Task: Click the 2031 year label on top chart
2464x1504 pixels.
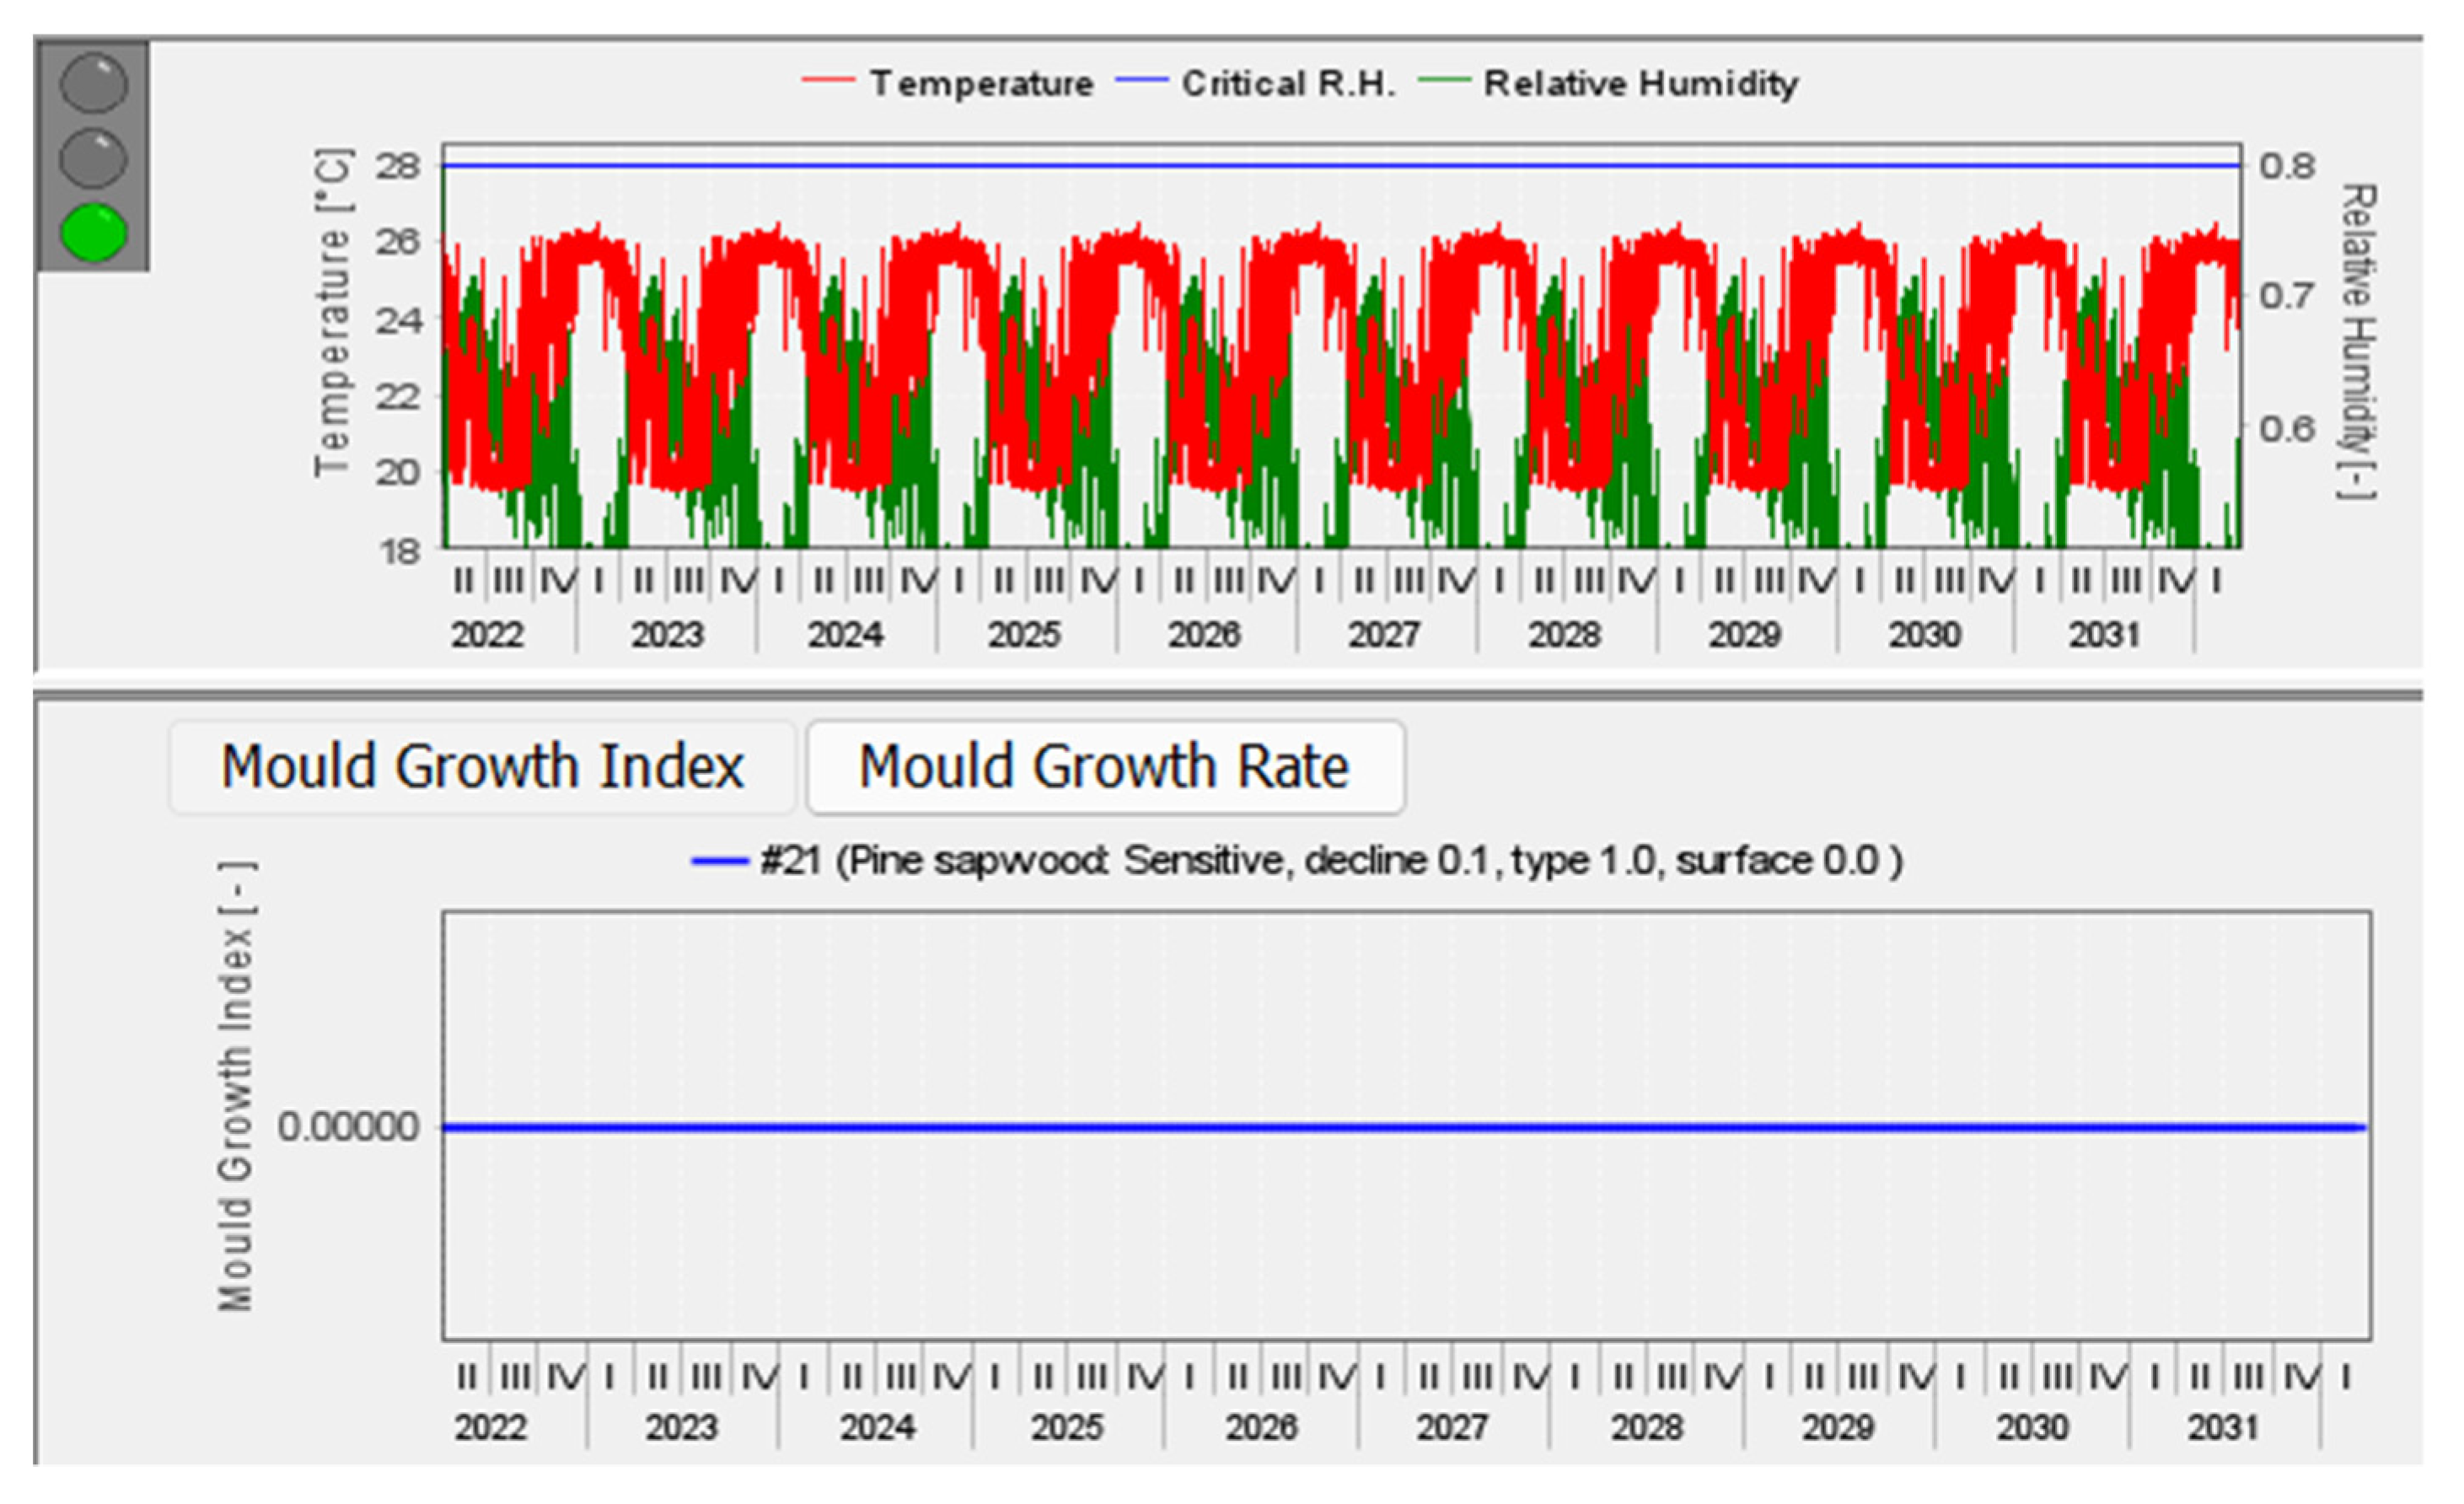Action: (x=2103, y=634)
